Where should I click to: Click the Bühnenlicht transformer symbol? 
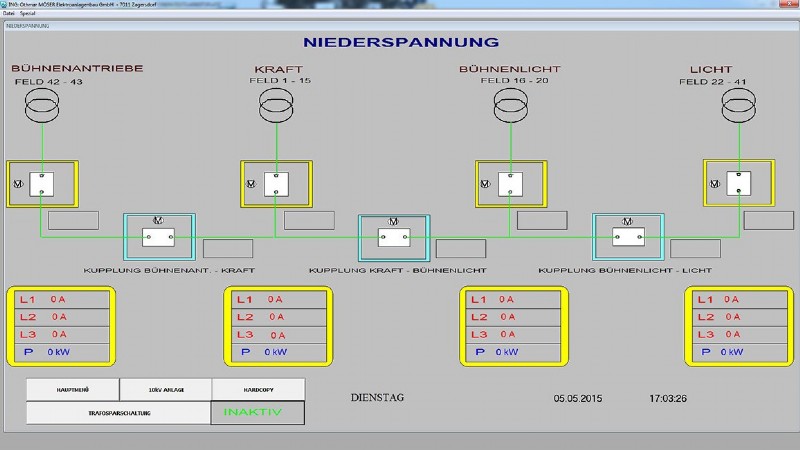[x=509, y=104]
